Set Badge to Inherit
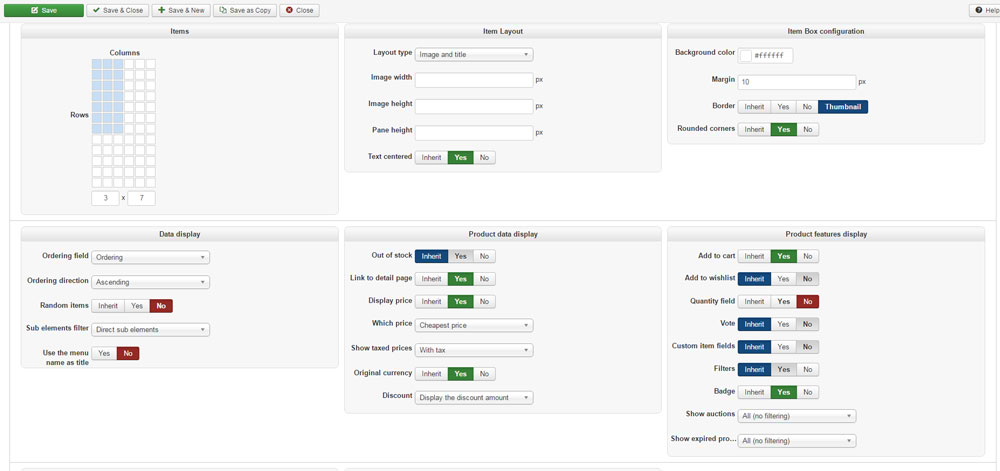1000x471 pixels. 754,392
